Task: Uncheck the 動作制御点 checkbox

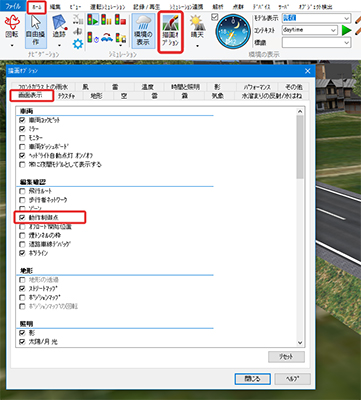Action: click(x=22, y=217)
